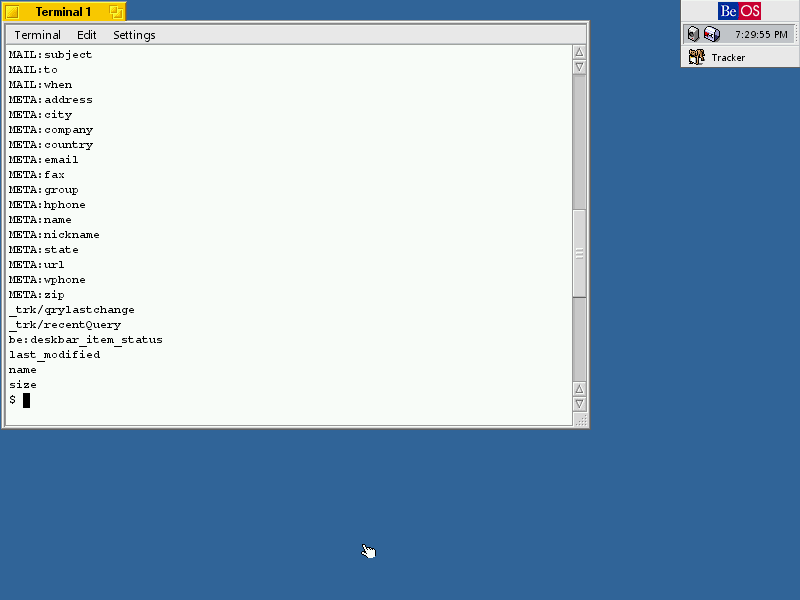
Task: Click the Tracker entry in Deskbar
Action: pyautogui.click(x=740, y=57)
